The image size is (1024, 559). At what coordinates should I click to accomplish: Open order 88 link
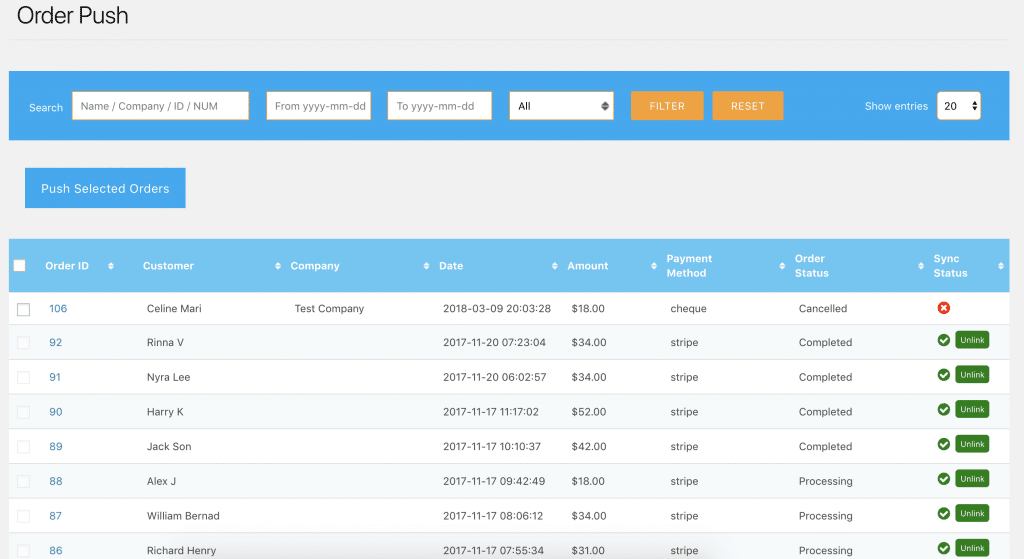tap(56, 481)
